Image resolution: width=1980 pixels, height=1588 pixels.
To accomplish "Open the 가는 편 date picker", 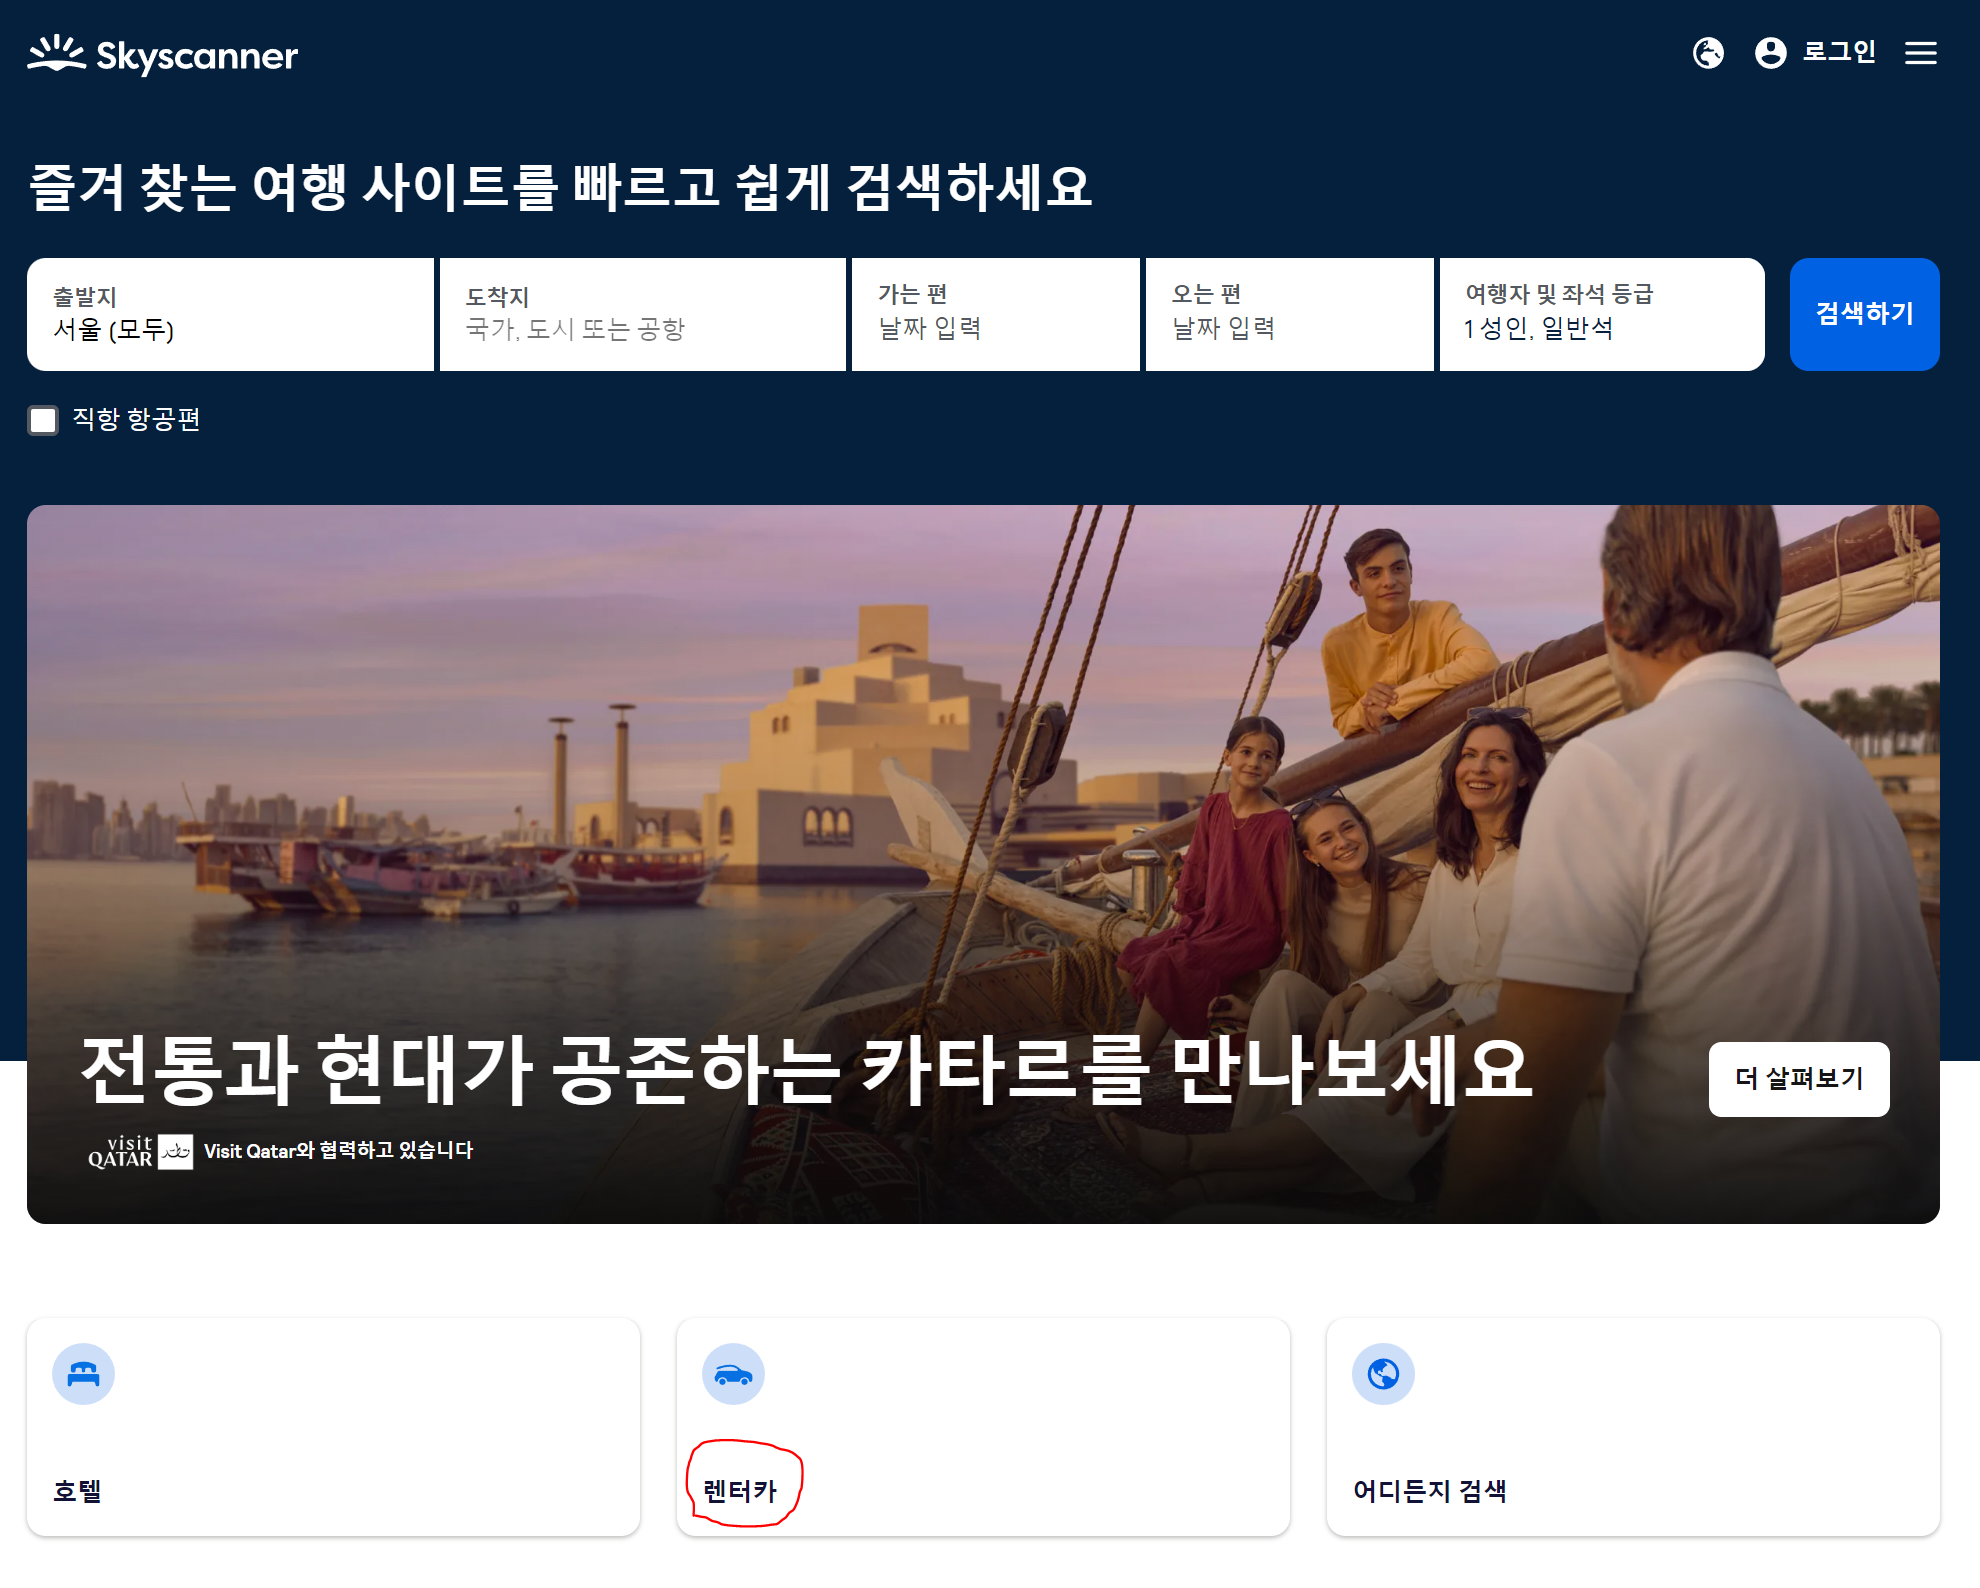I will 994,314.
